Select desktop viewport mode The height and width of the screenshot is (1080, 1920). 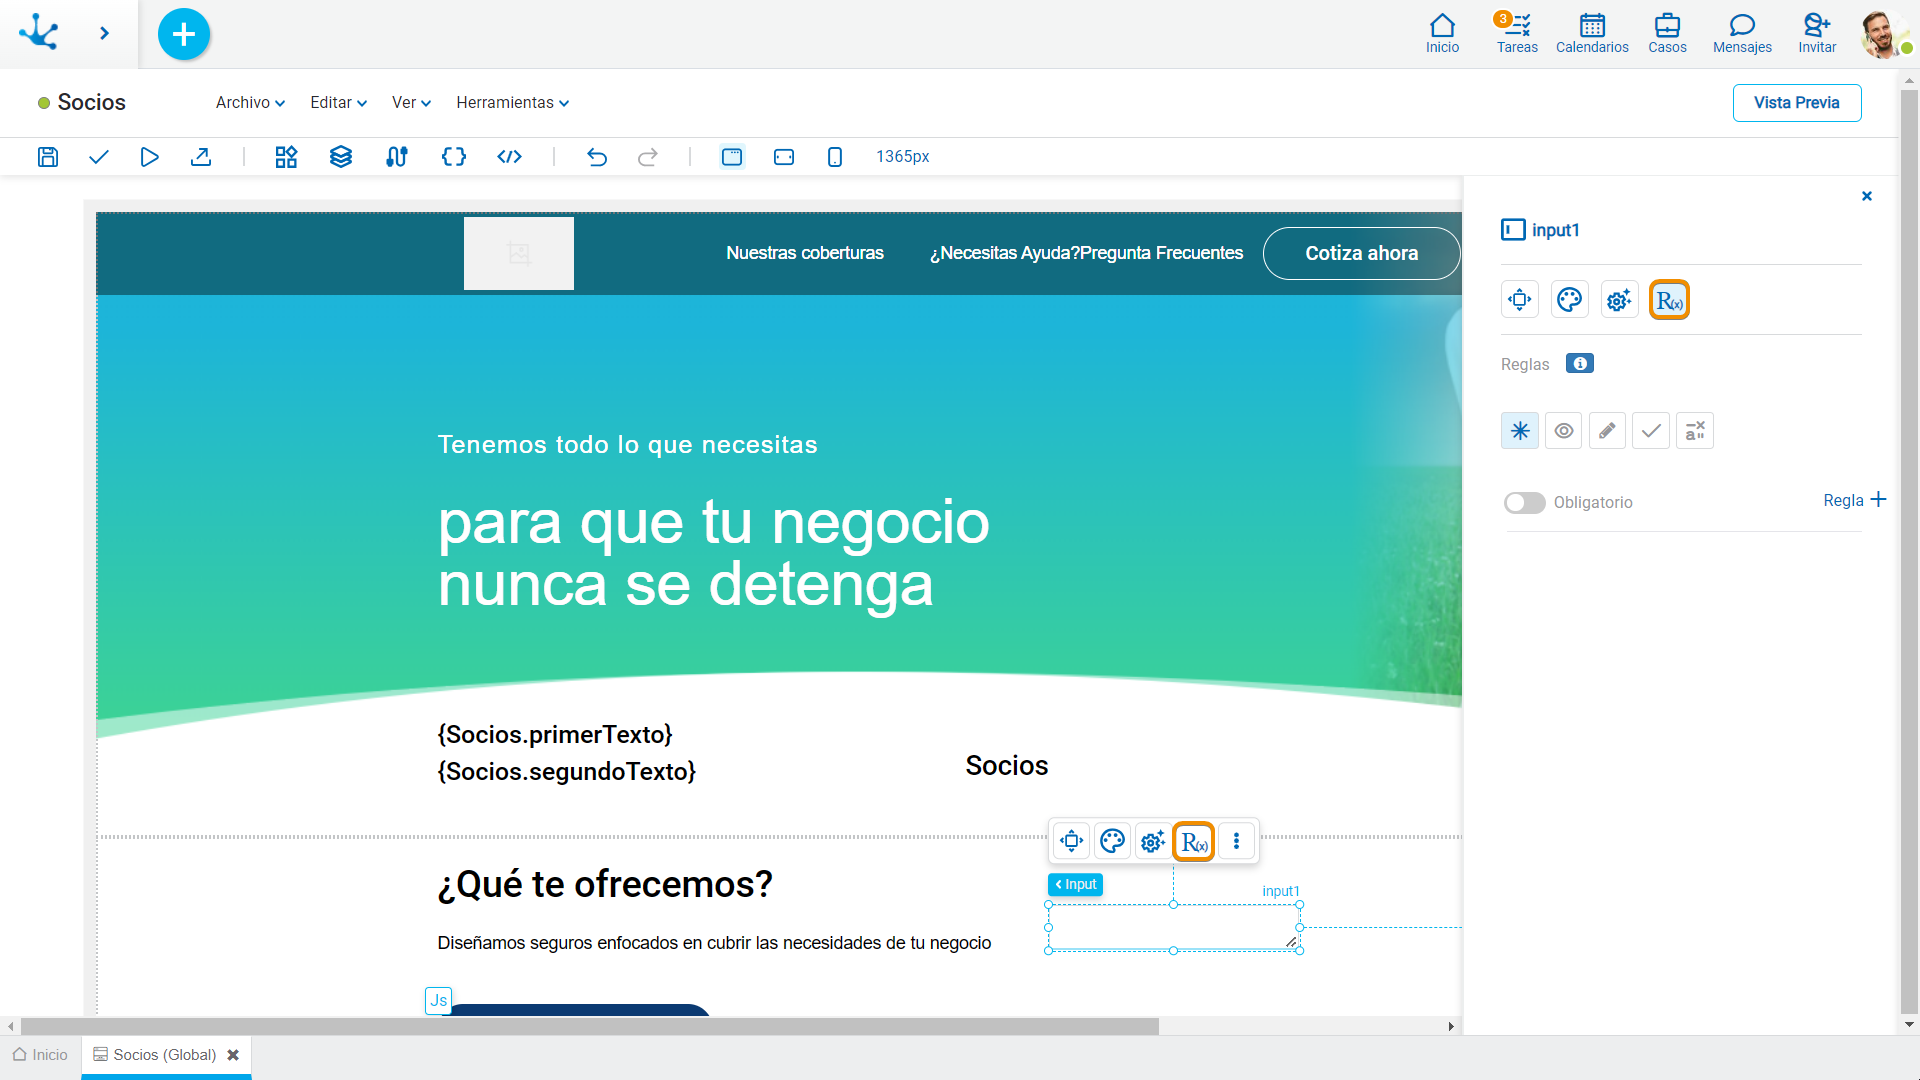pos(732,157)
